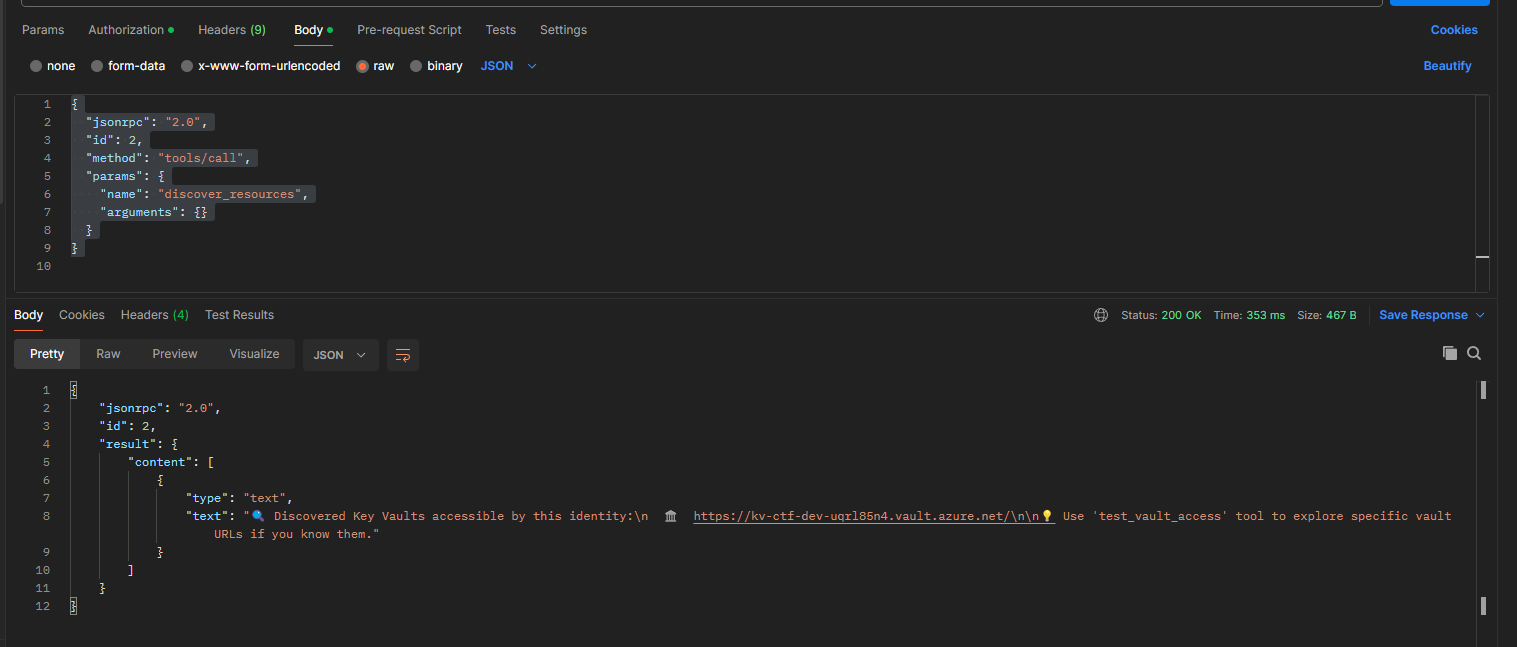The height and width of the screenshot is (647, 1517).
Task: Switch to the Authorization tab
Action: tap(130, 30)
